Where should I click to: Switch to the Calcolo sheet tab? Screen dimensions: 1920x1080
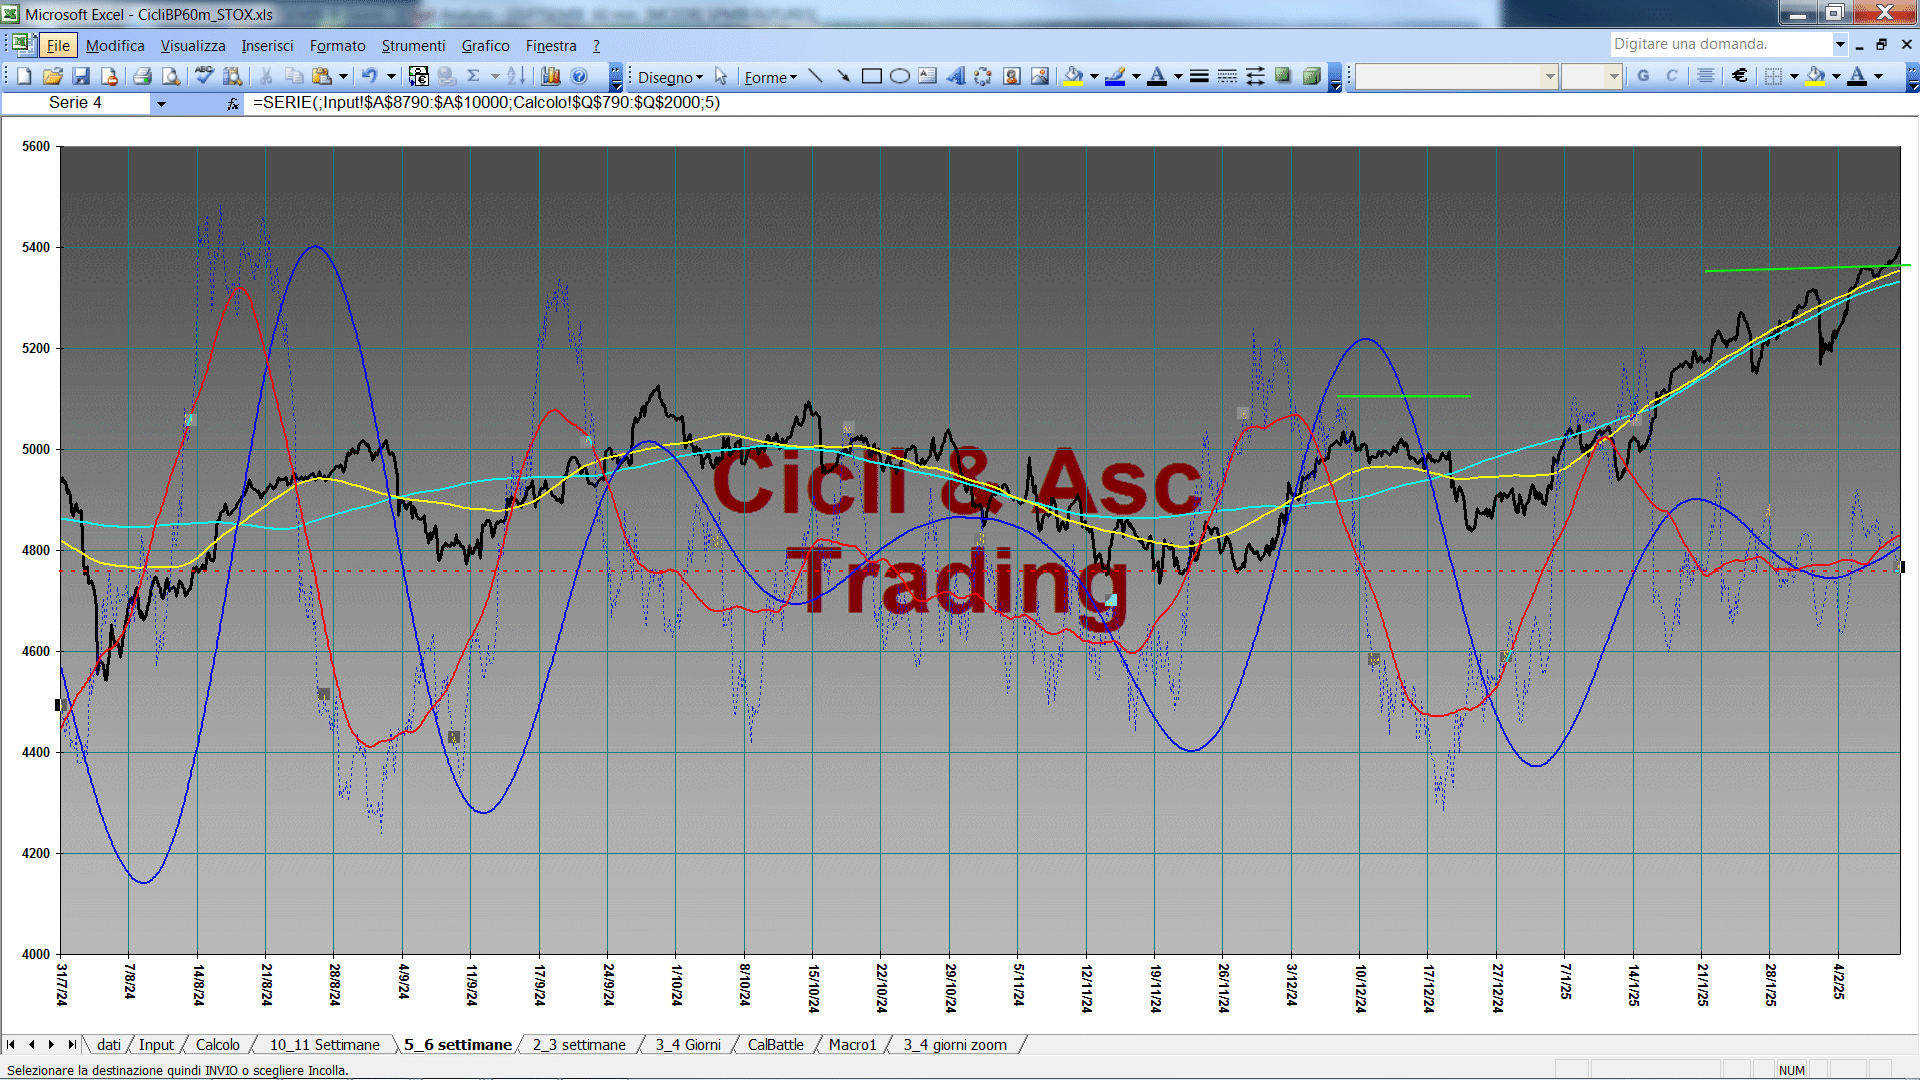pyautogui.click(x=217, y=1044)
